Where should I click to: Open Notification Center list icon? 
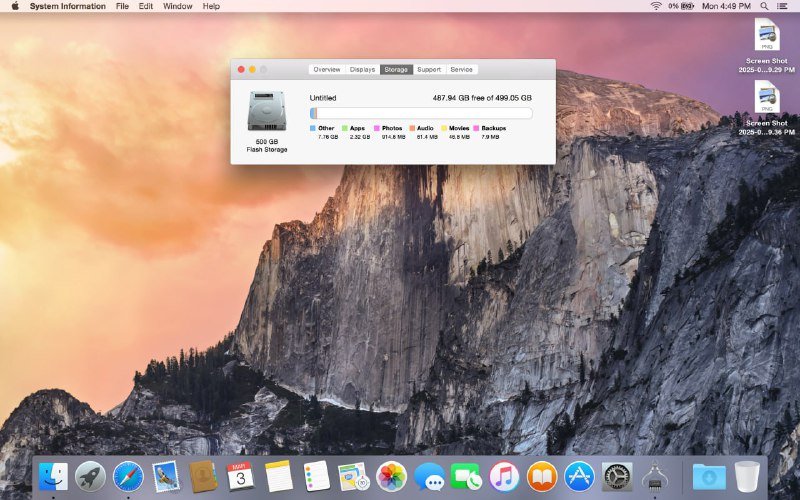pos(782,6)
